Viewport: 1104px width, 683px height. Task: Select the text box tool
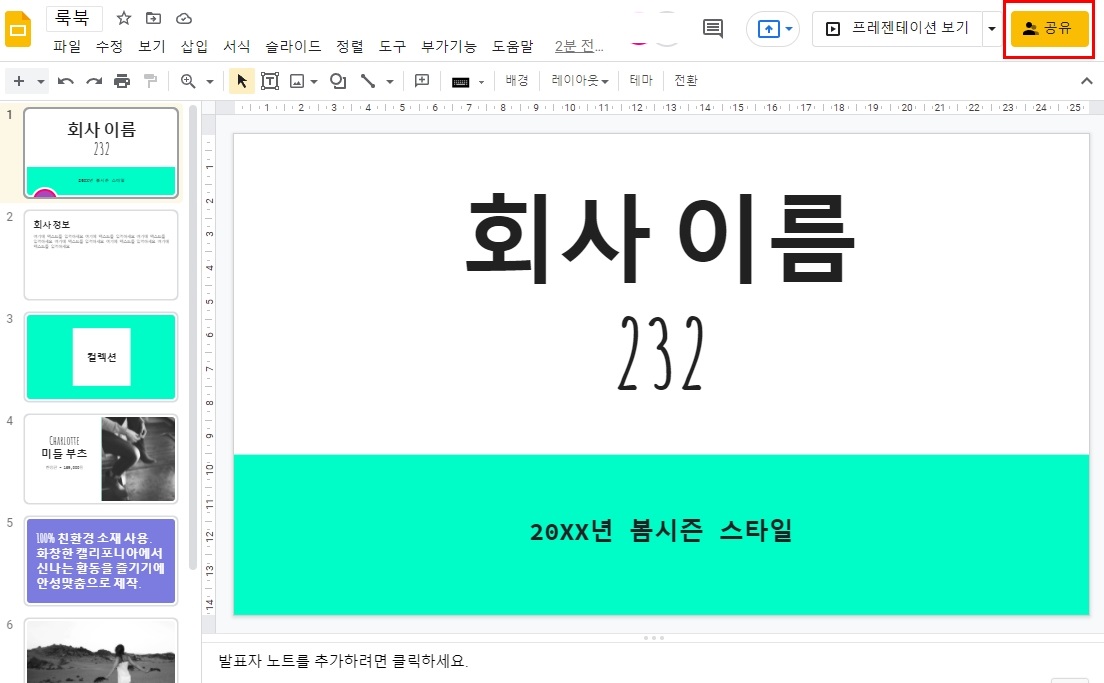coord(270,80)
